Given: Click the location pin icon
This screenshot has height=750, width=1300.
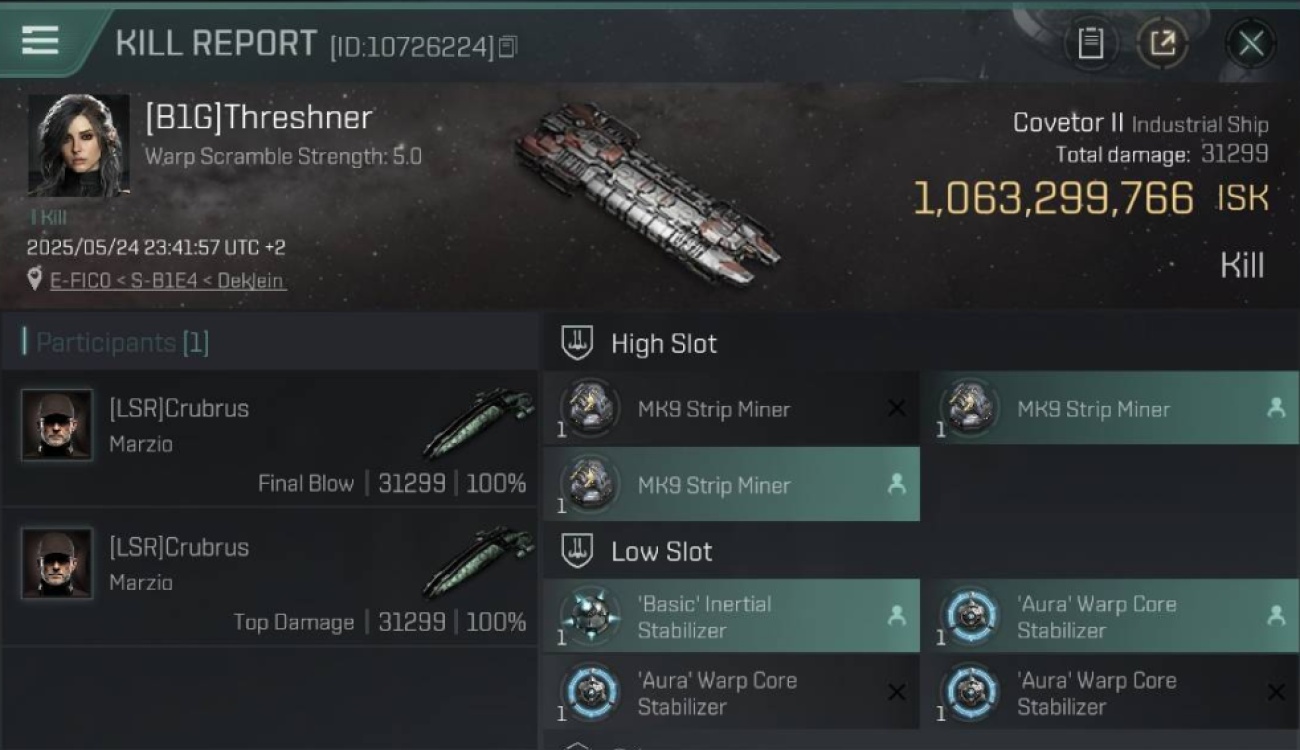Looking at the screenshot, I should point(35,281).
